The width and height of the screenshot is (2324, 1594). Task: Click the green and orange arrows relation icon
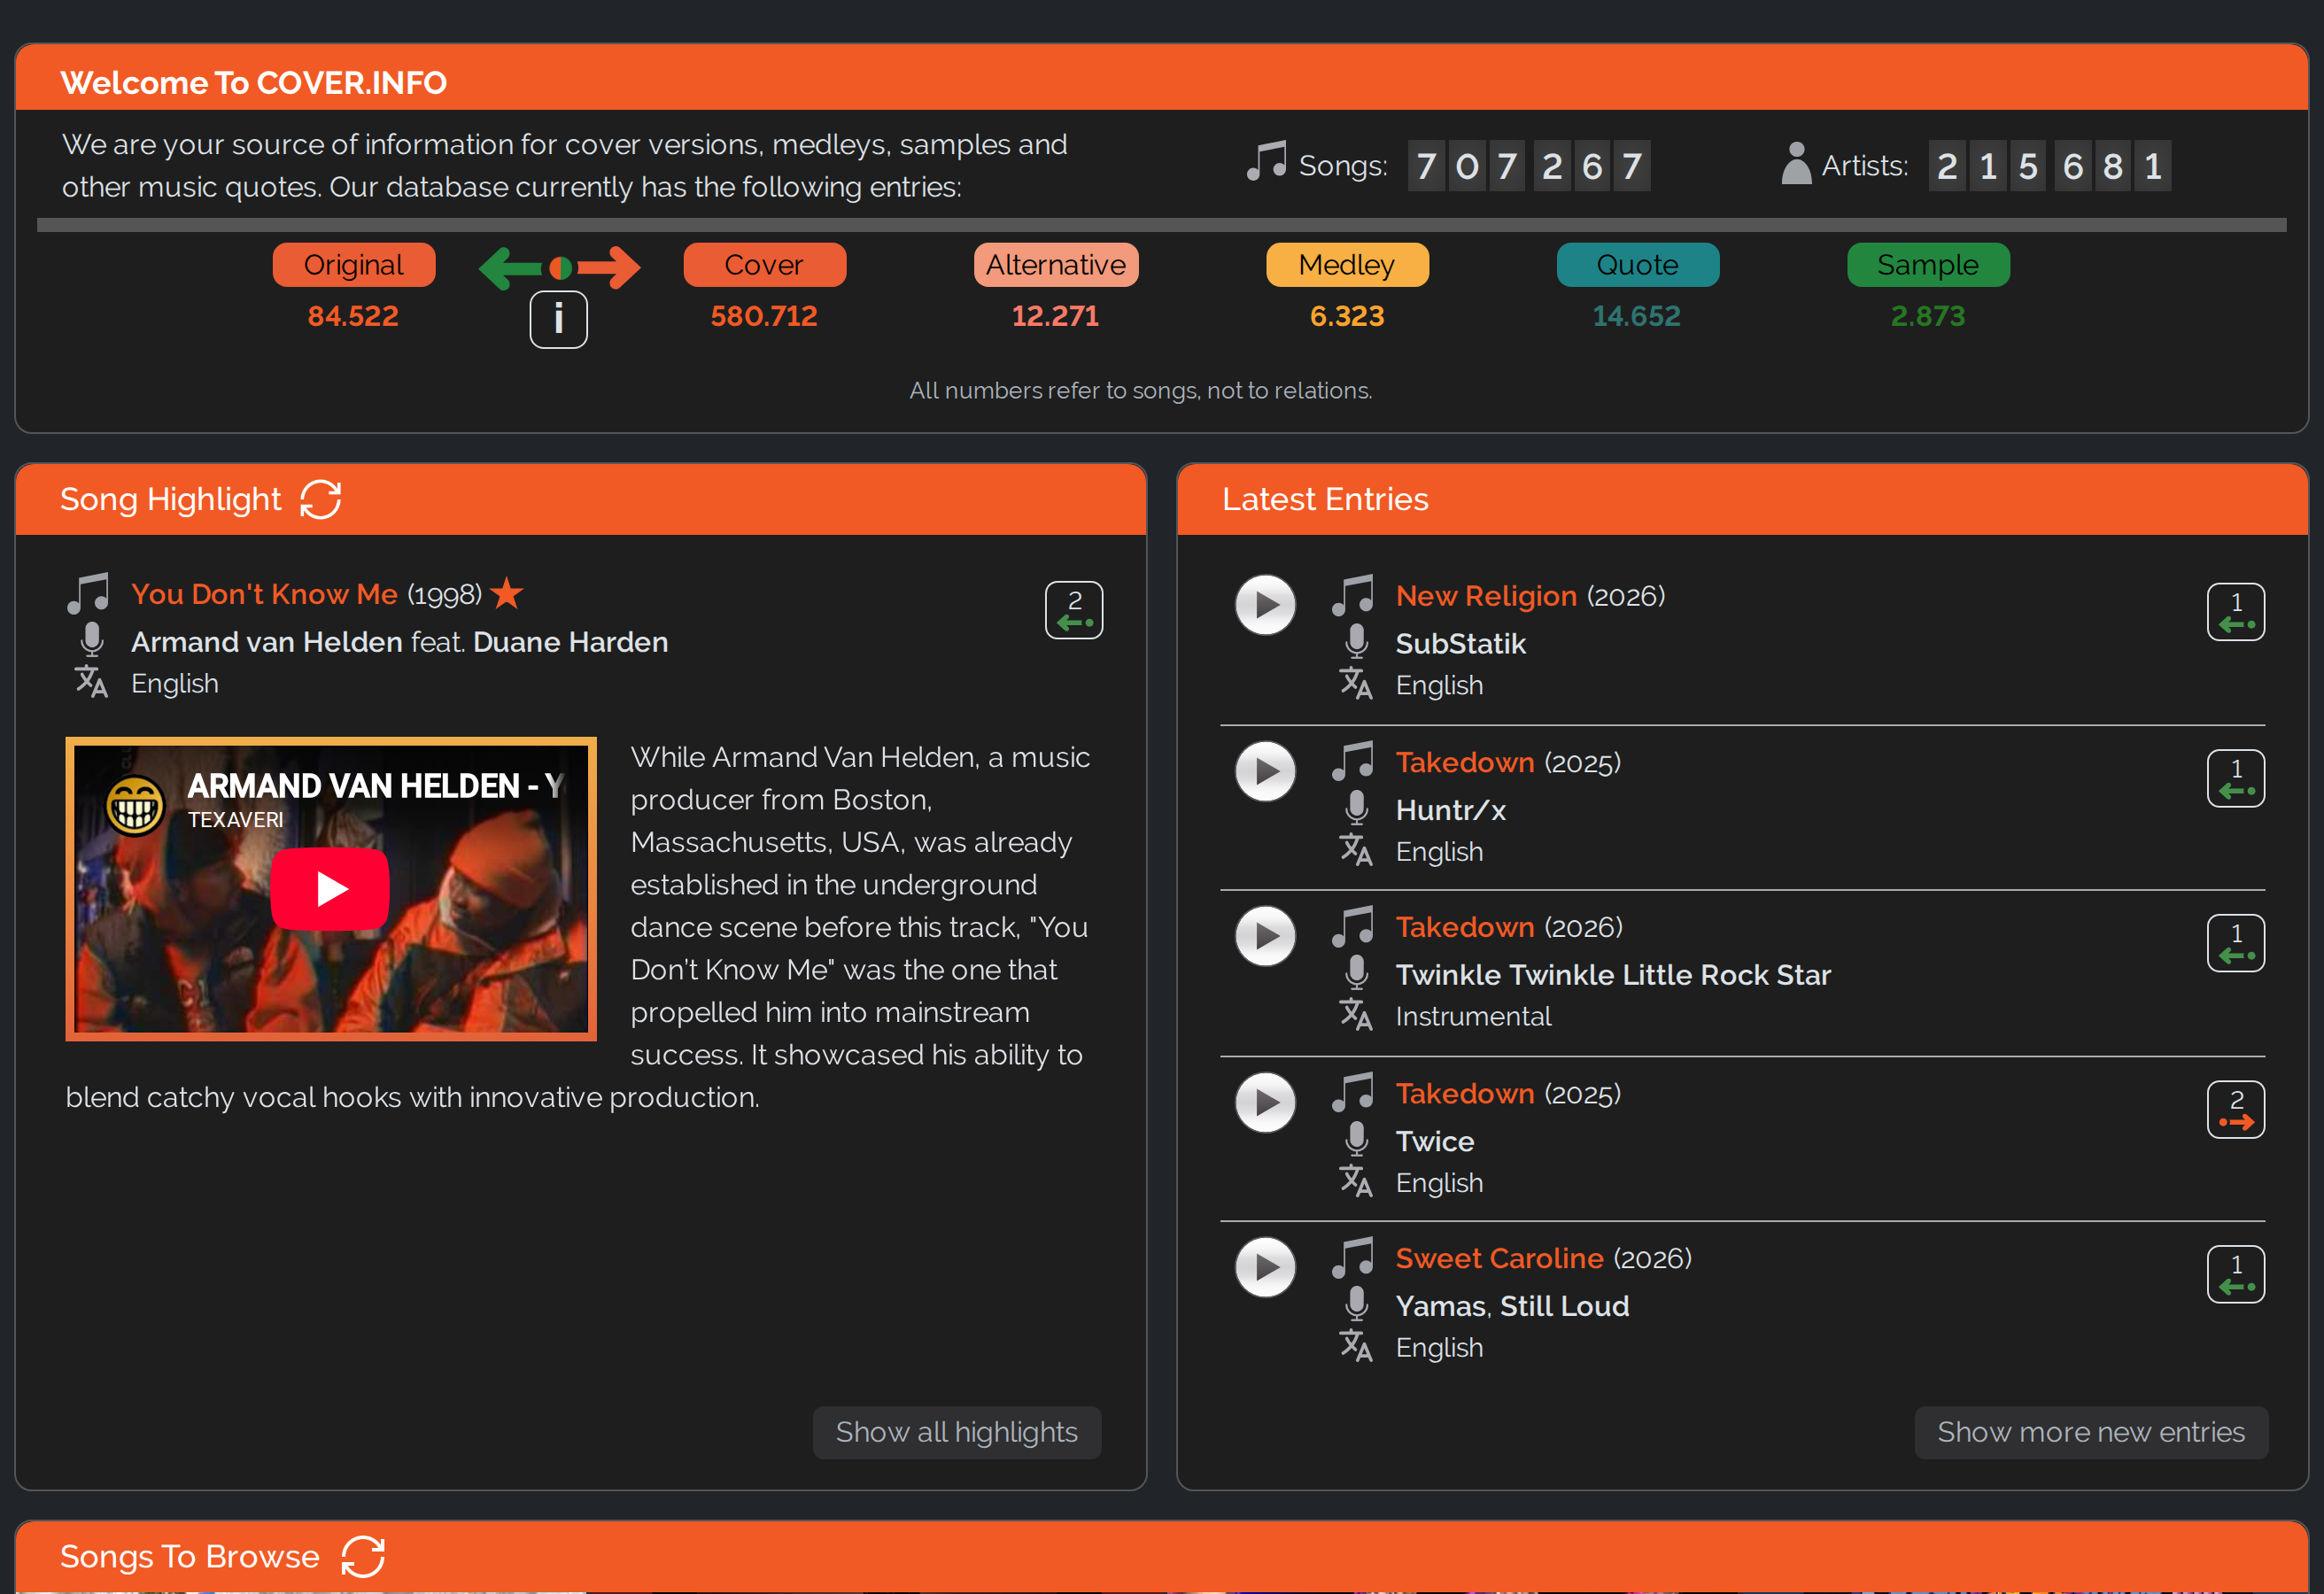coord(559,268)
